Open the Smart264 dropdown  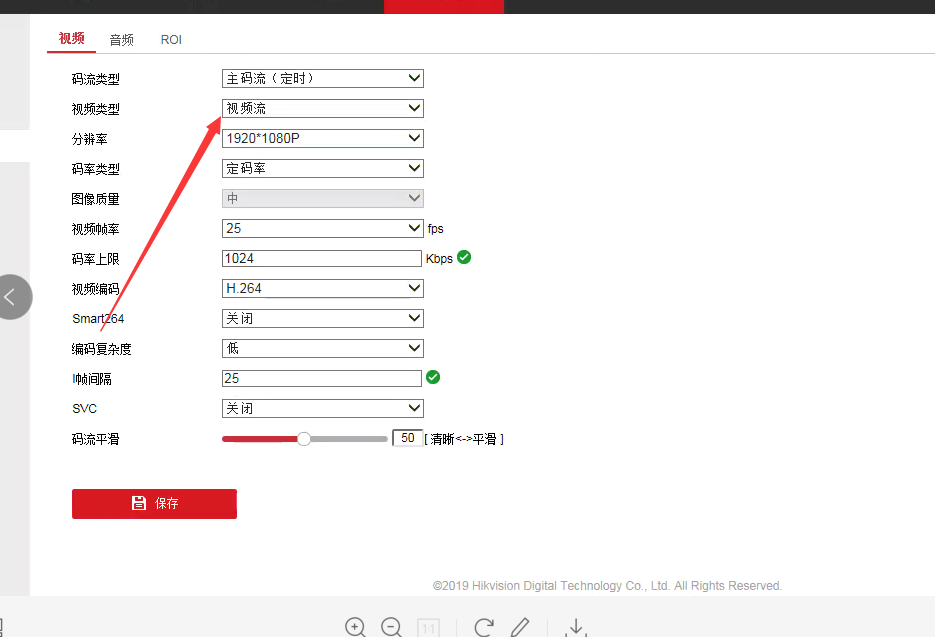[323, 318]
